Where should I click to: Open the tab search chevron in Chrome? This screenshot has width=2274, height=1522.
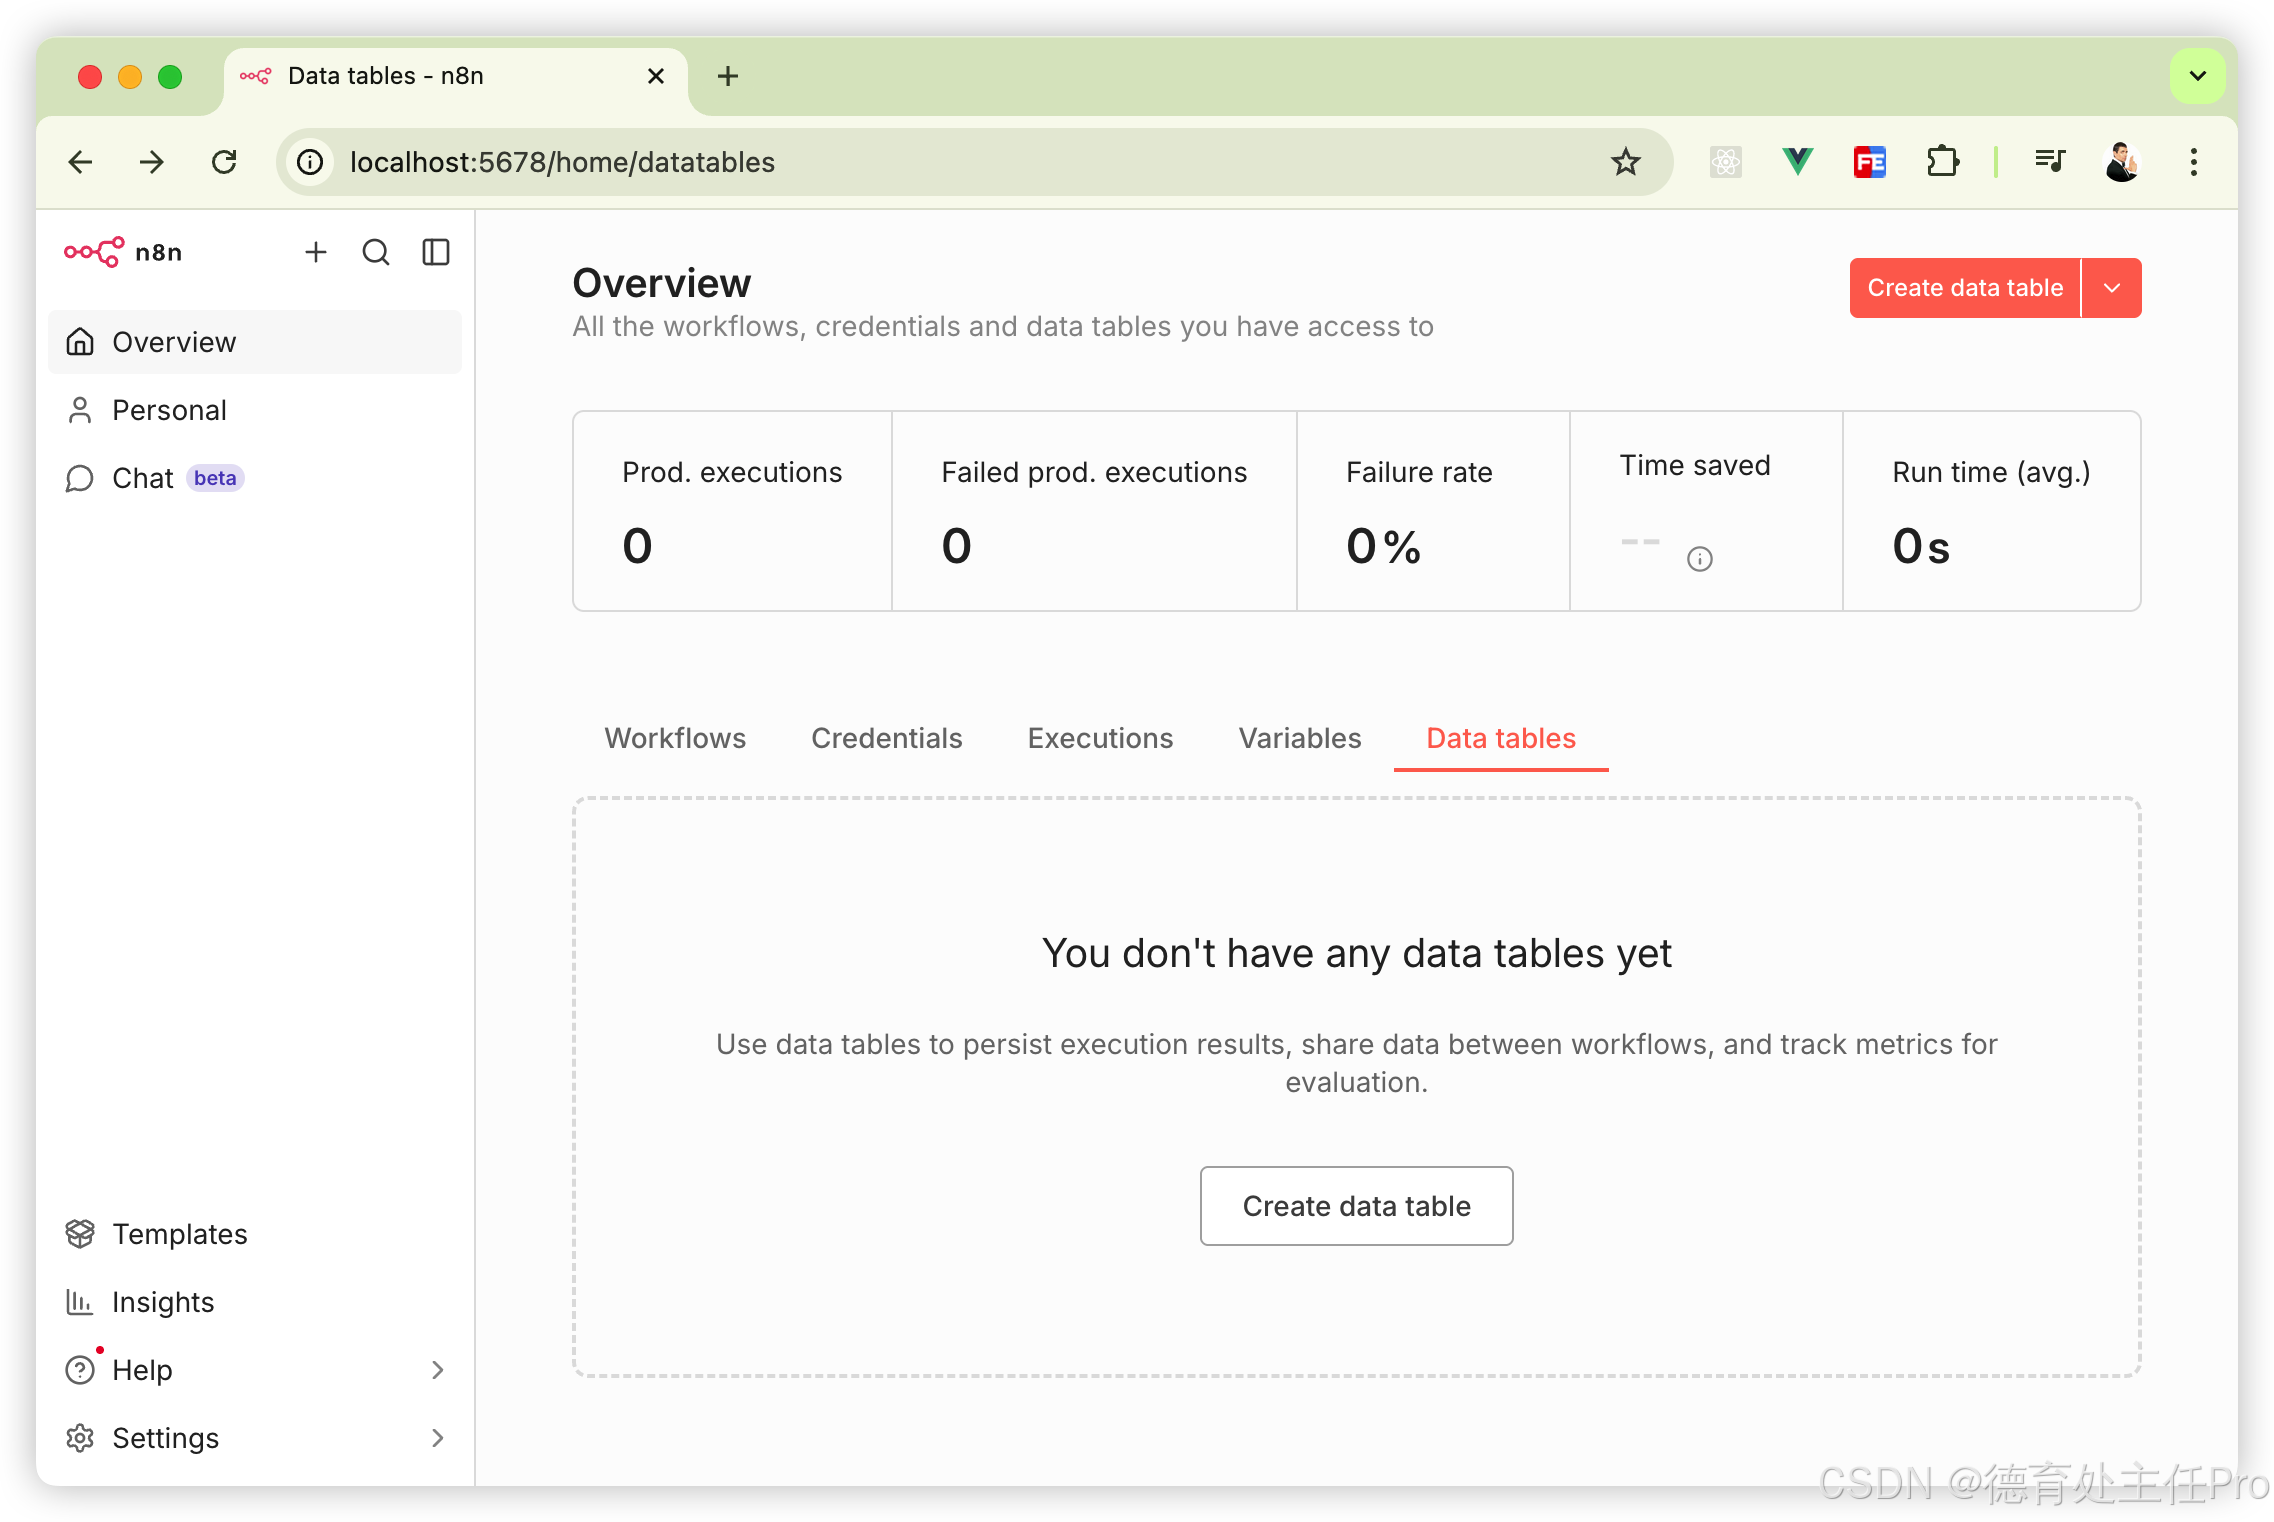coord(2197,76)
